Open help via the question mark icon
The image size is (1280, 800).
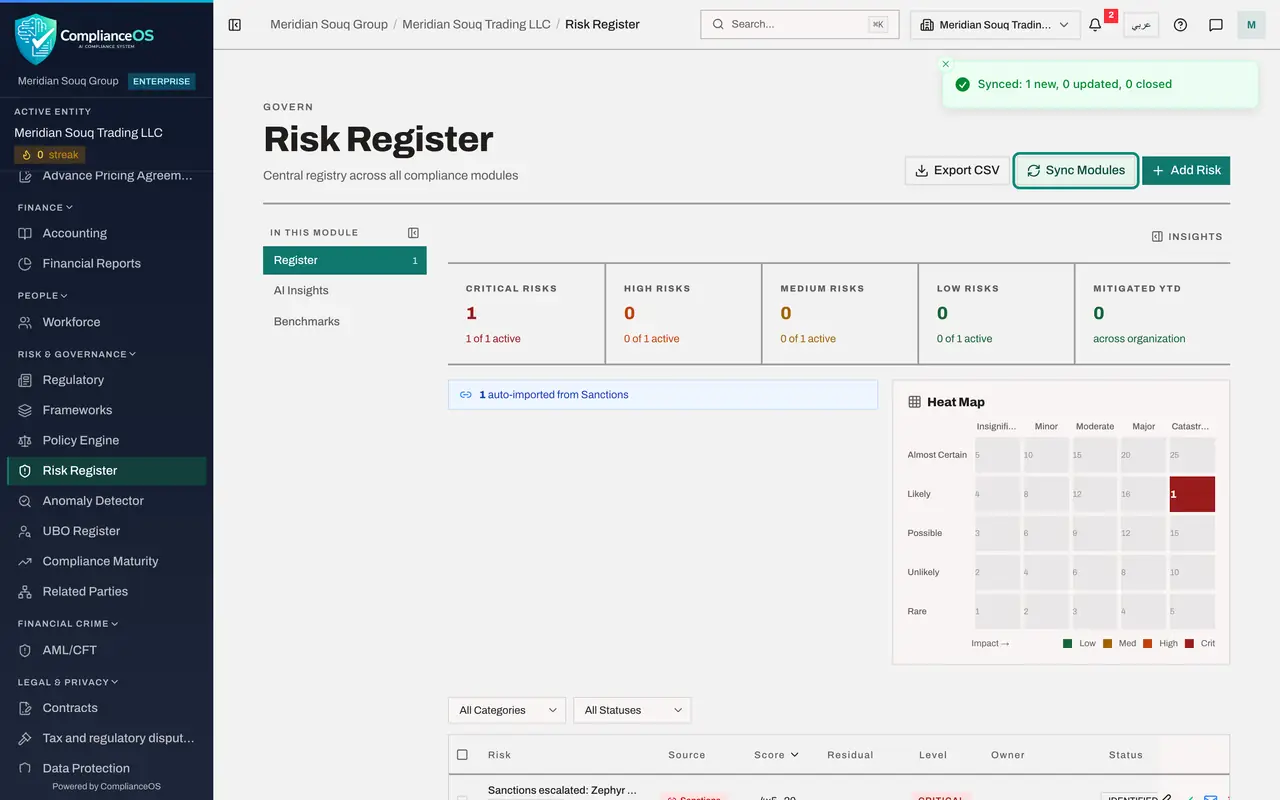click(x=1180, y=25)
